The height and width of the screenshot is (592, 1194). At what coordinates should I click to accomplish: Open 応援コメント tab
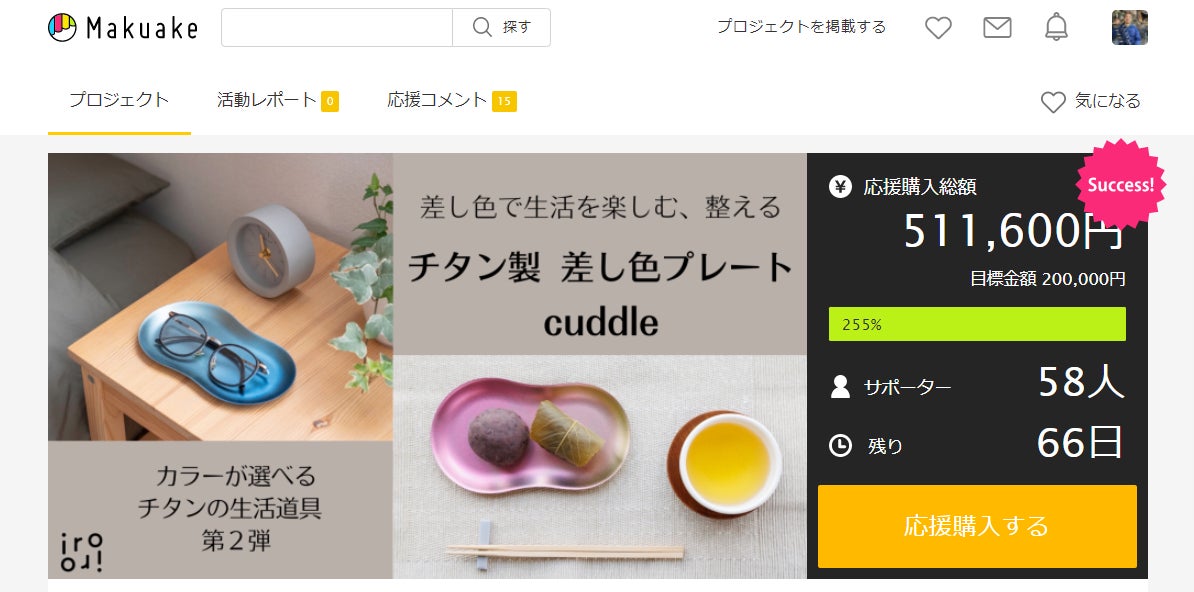pyautogui.click(x=452, y=101)
